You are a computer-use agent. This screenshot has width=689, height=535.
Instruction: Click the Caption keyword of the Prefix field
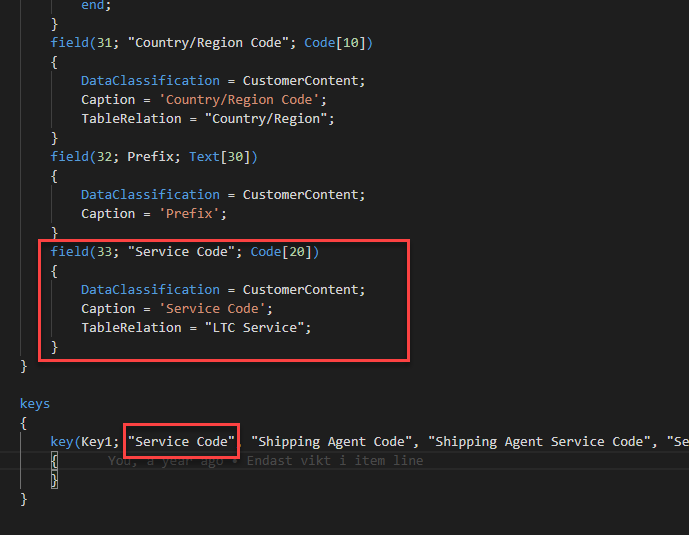108,213
